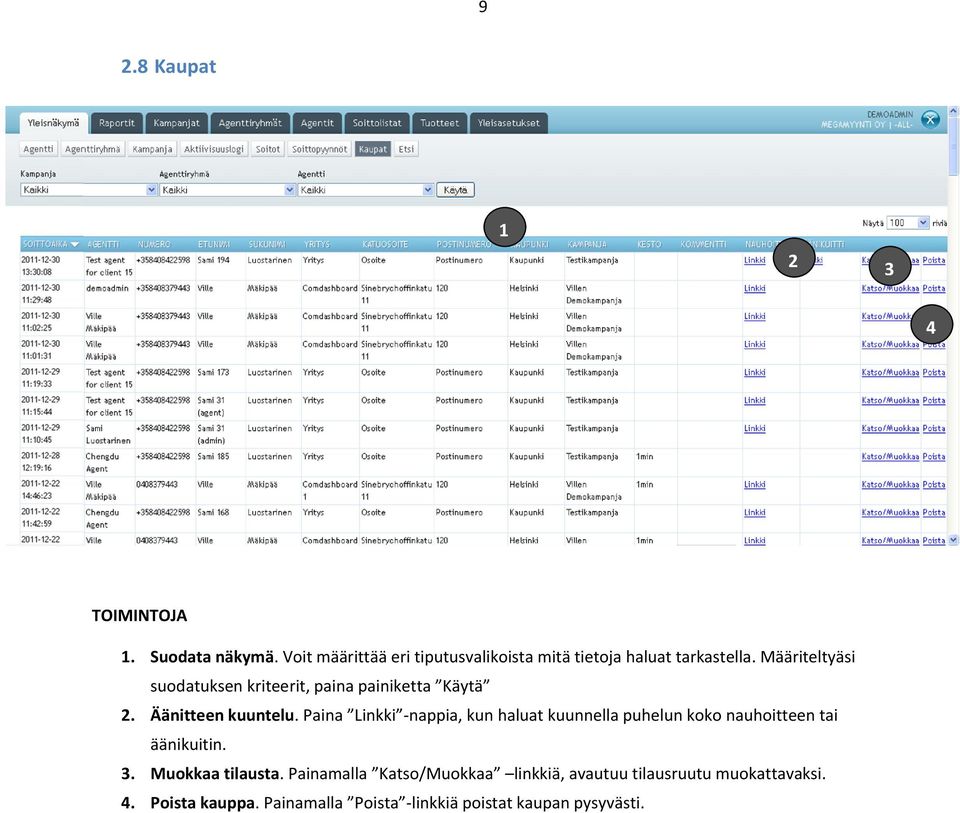Sort by the Agentti column header

[103, 244]
